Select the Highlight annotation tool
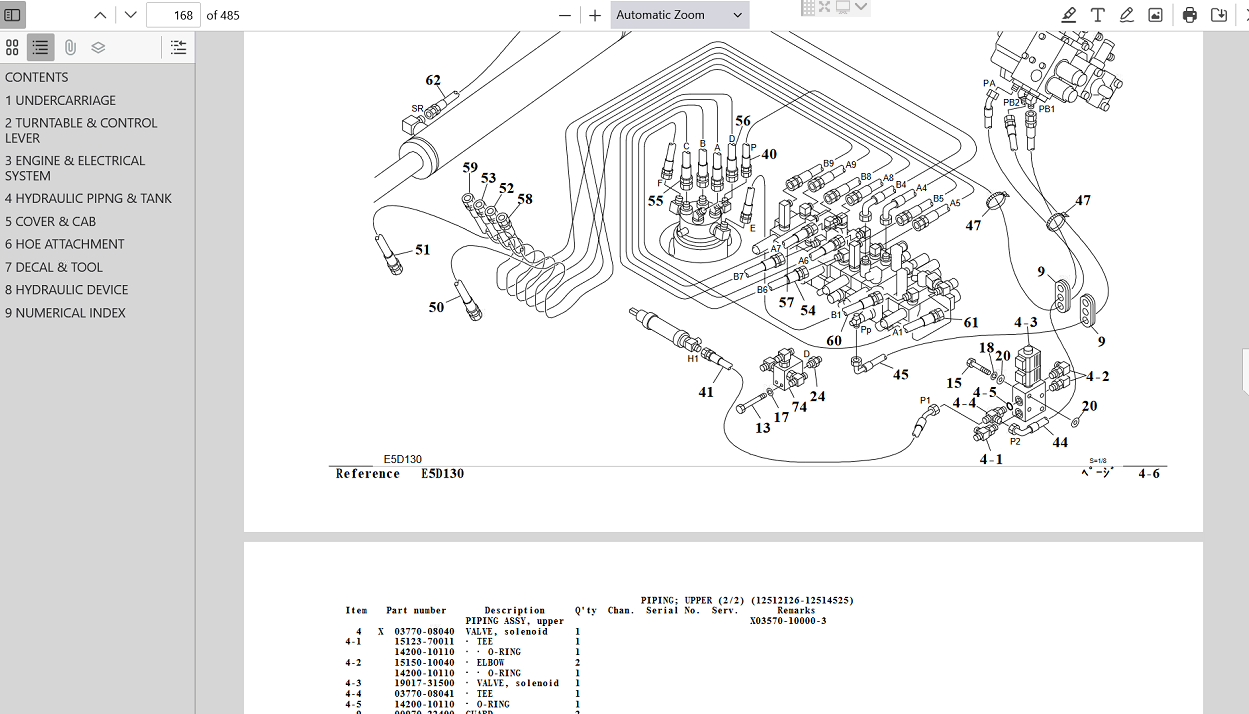The width and height of the screenshot is (1249, 714). click(x=1069, y=15)
